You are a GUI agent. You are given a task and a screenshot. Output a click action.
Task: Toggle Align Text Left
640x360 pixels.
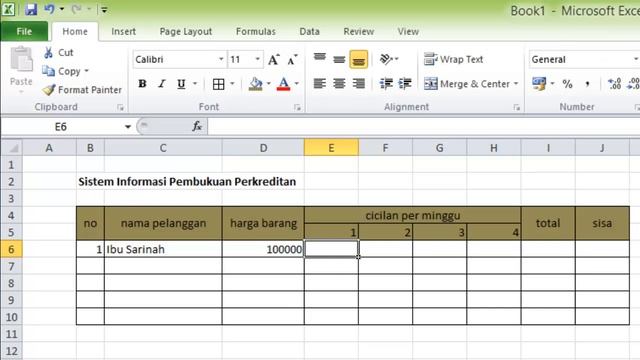pos(320,84)
